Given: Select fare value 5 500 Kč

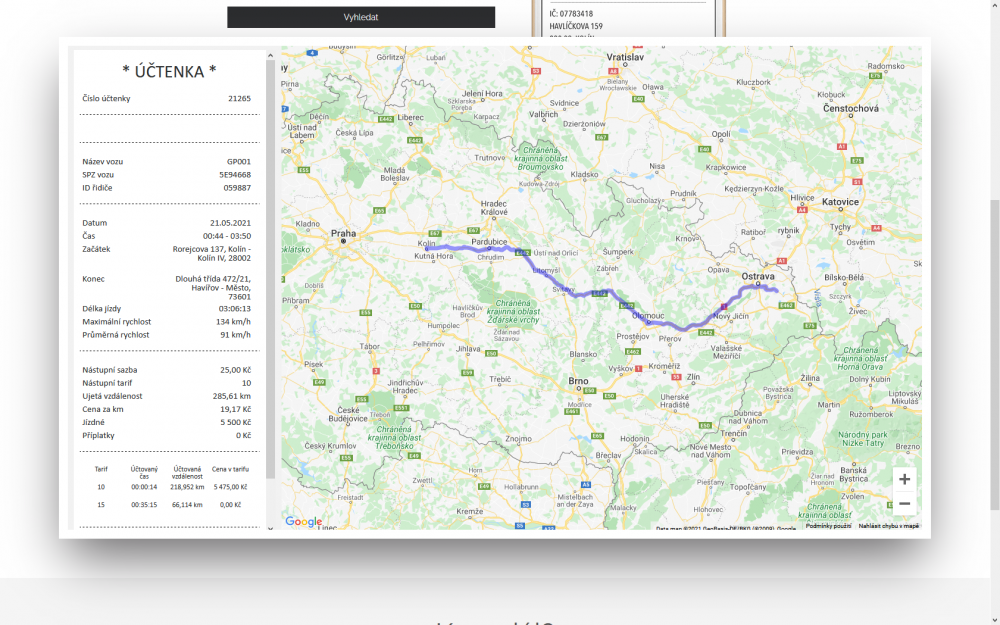Looking at the screenshot, I should (235, 422).
